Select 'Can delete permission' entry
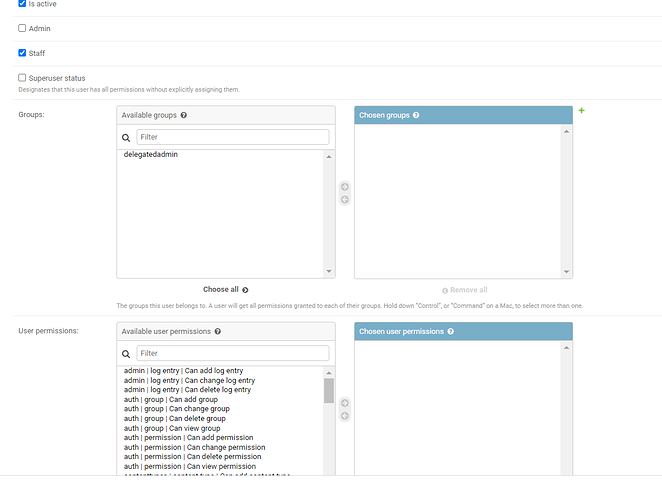 (x=192, y=457)
